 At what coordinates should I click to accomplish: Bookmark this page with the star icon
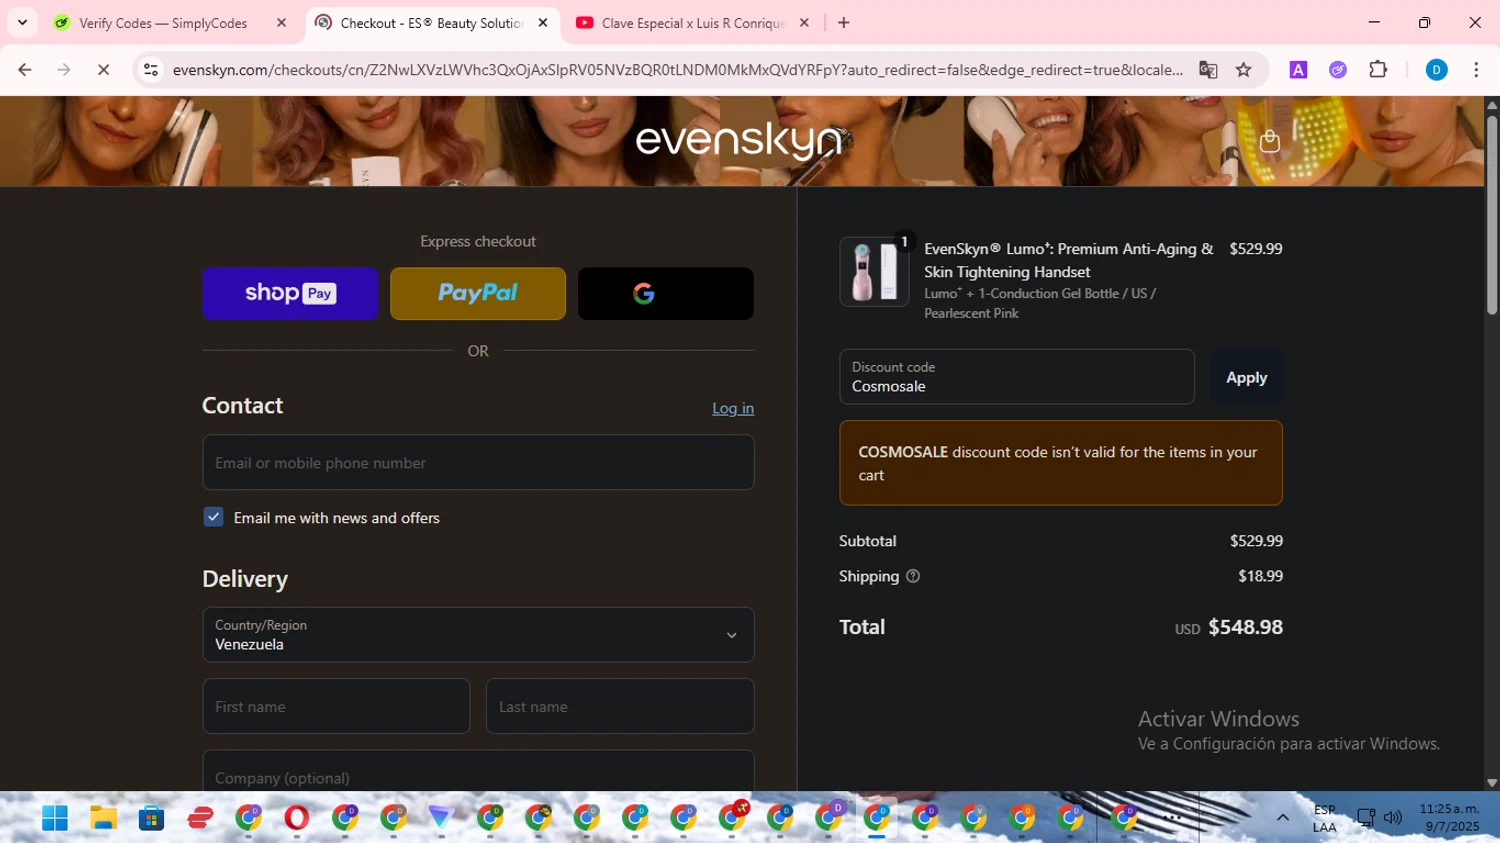(1243, 69)
